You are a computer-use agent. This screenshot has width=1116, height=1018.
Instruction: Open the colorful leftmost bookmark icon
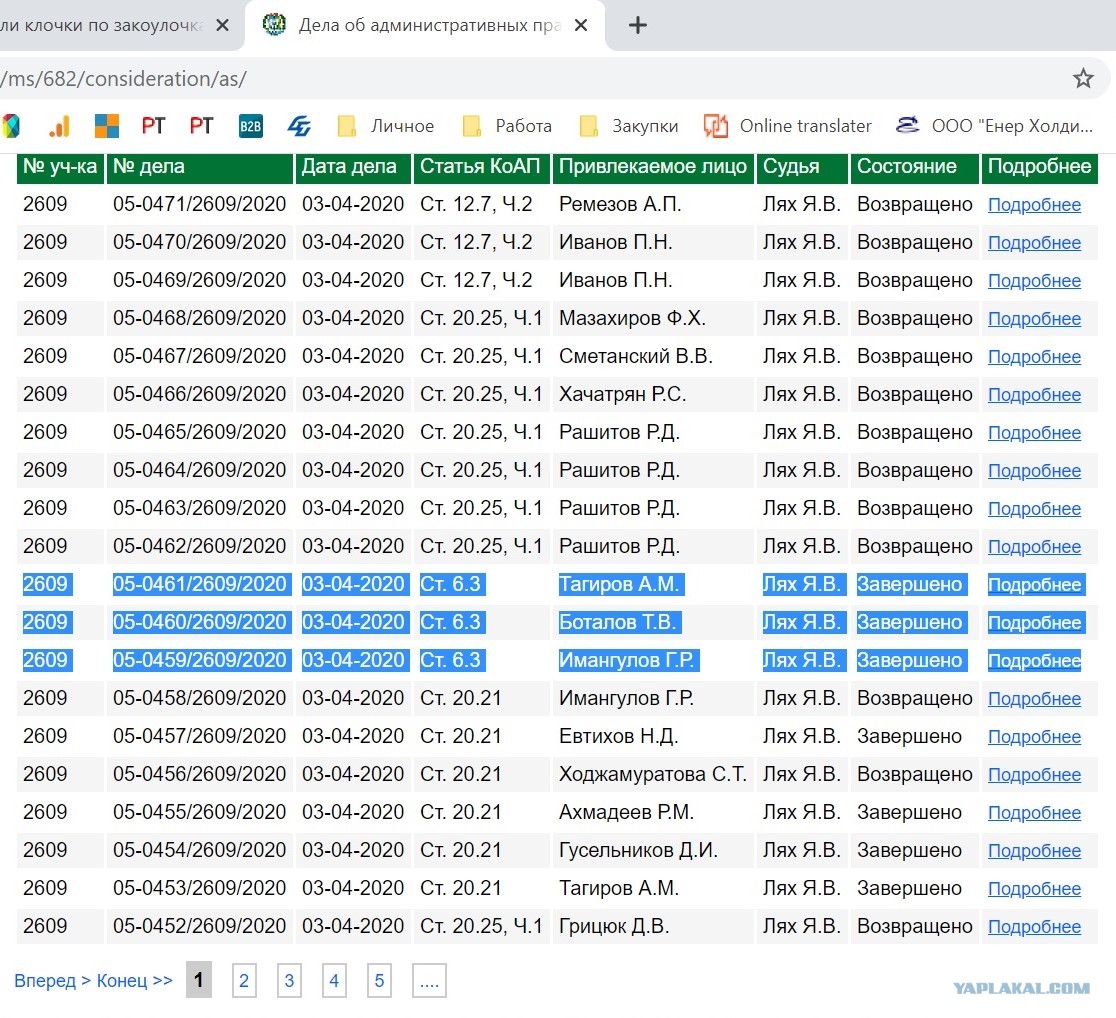10,126
